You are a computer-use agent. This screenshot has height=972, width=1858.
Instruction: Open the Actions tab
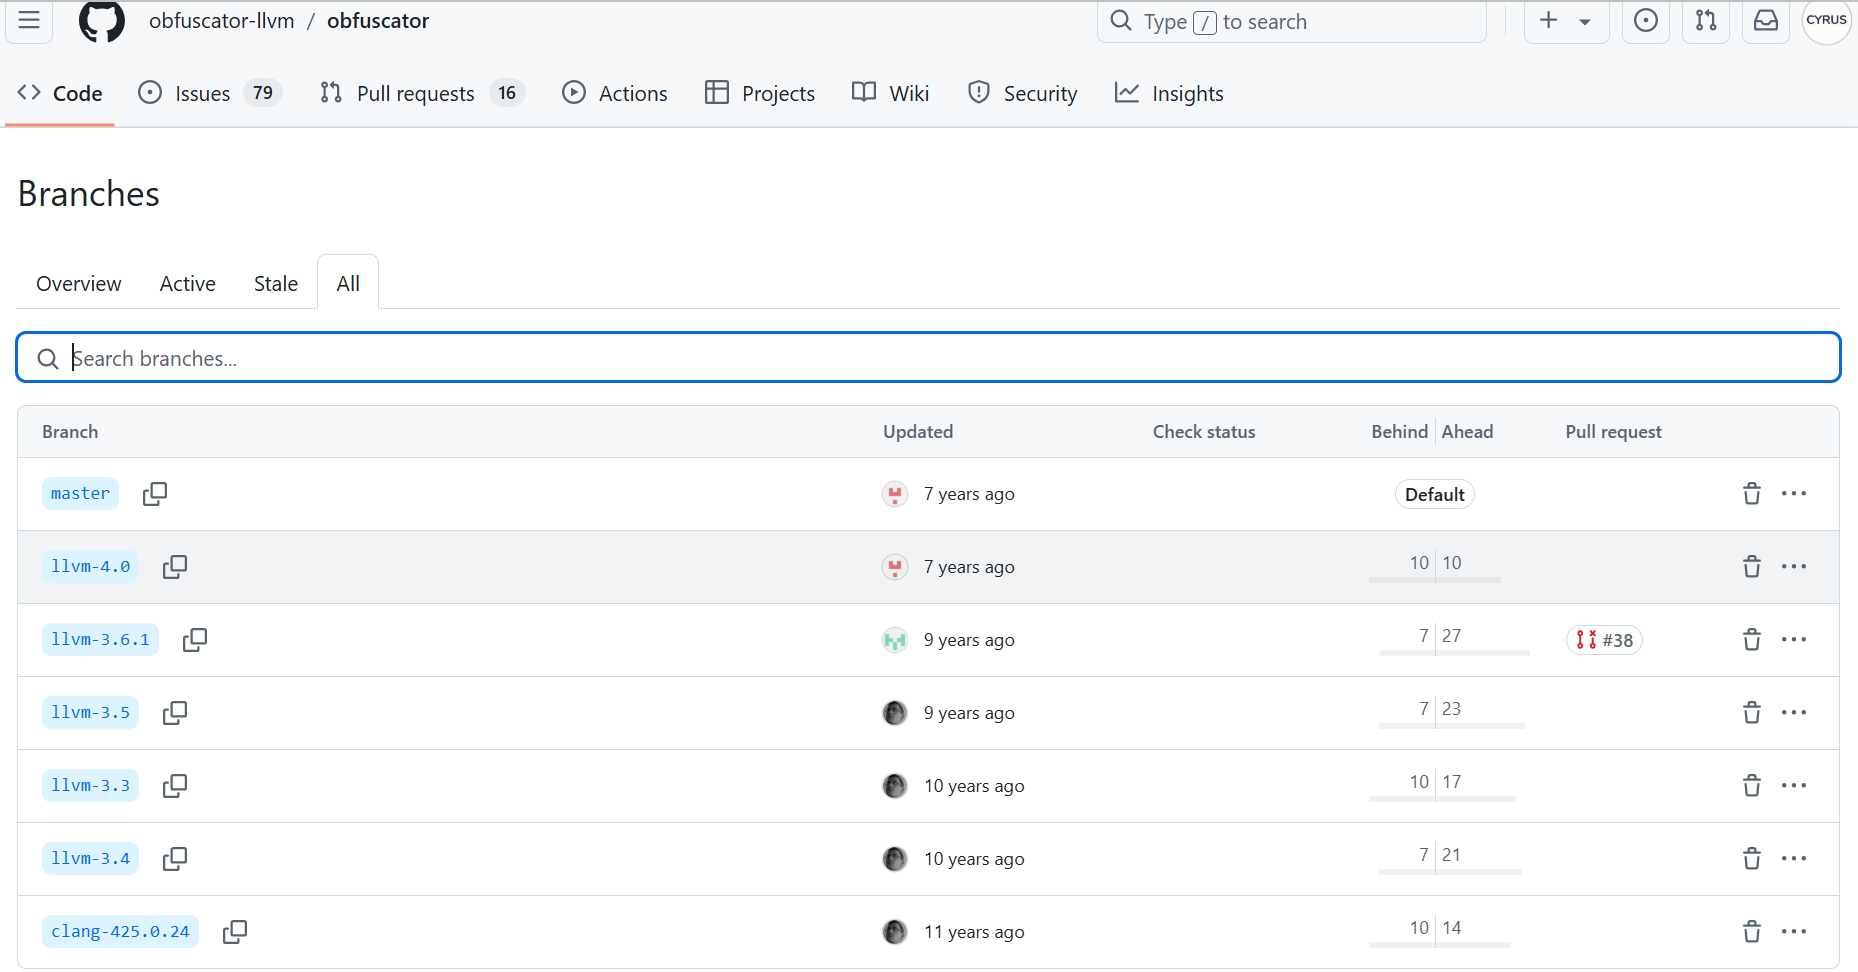[615, 93]
